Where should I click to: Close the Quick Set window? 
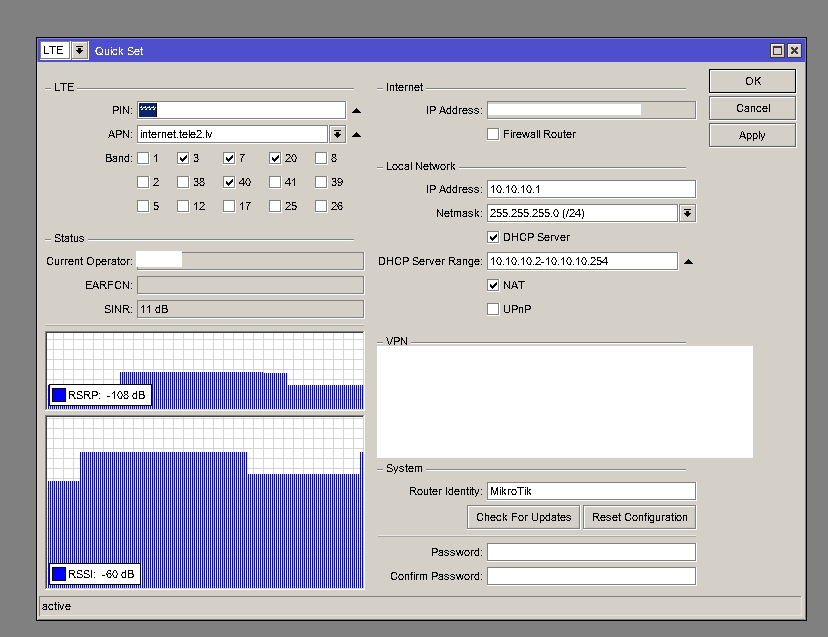coord(794,50)
